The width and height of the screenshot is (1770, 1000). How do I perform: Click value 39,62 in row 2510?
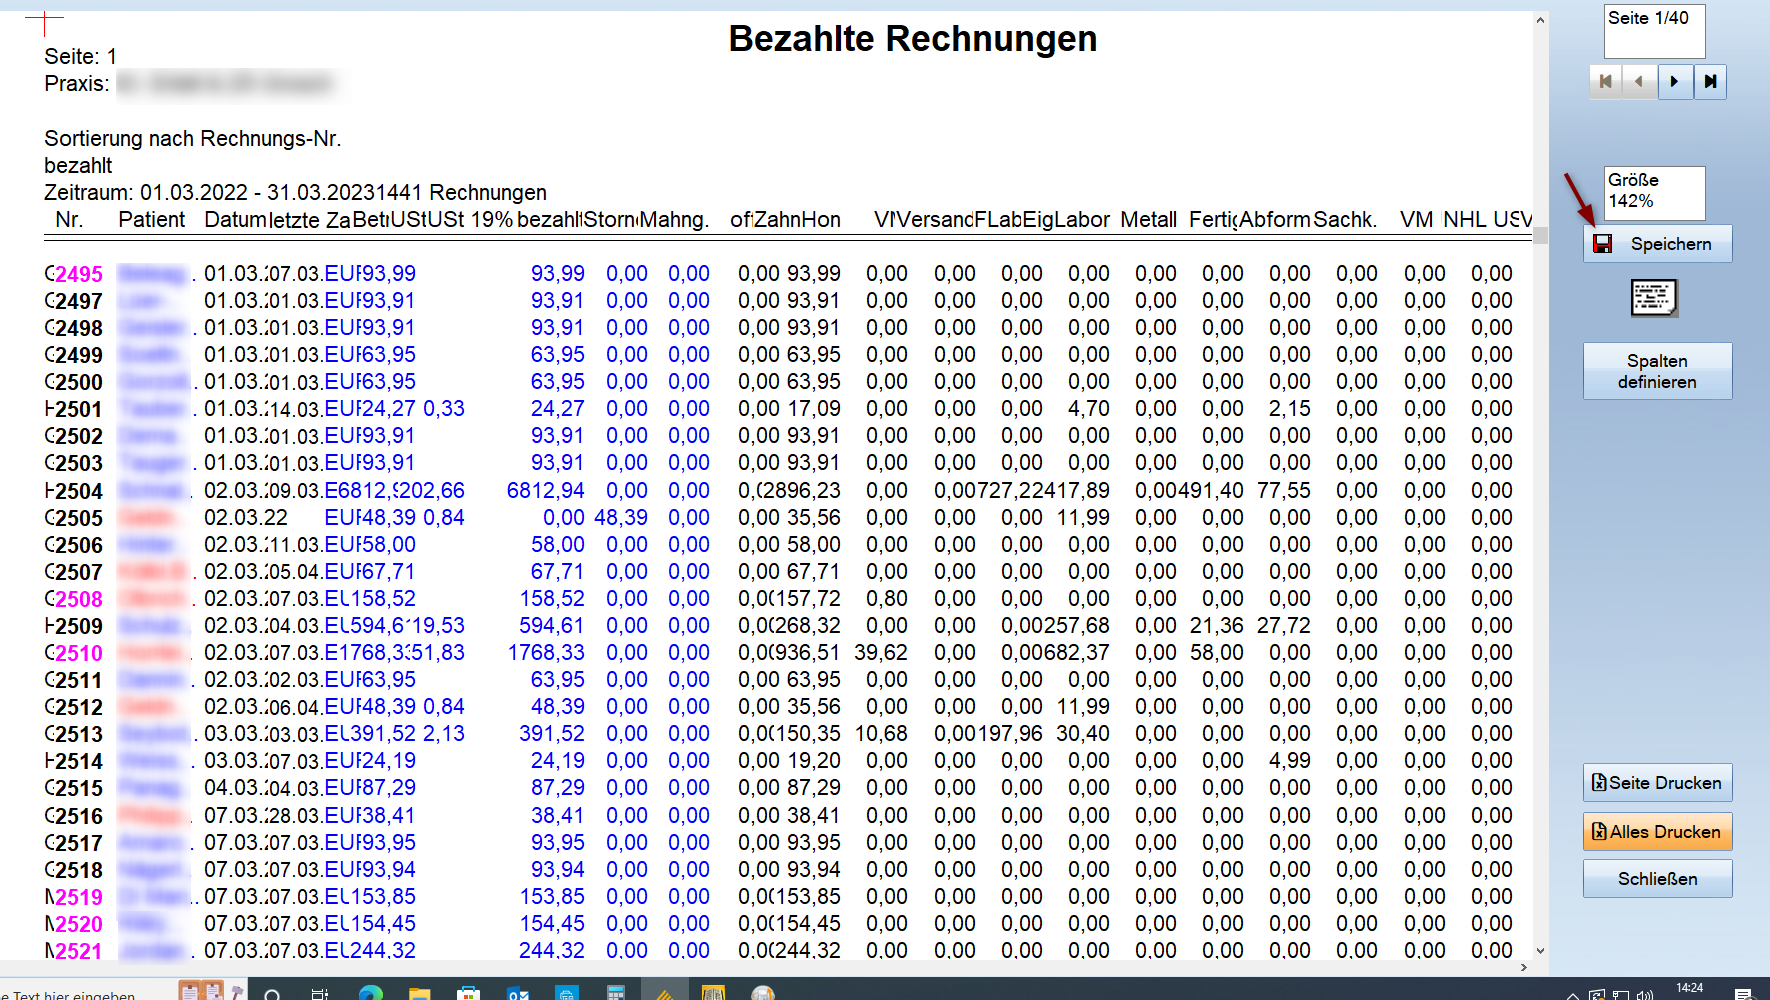pos(880,652)
